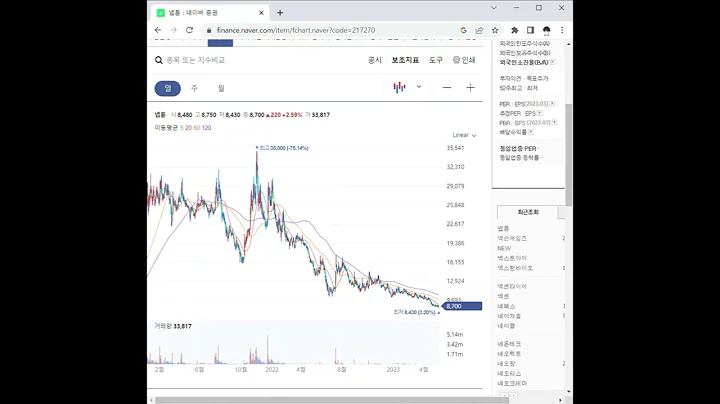
Task: Click the 5-day moving average label
Action: [x=181, y=128]
